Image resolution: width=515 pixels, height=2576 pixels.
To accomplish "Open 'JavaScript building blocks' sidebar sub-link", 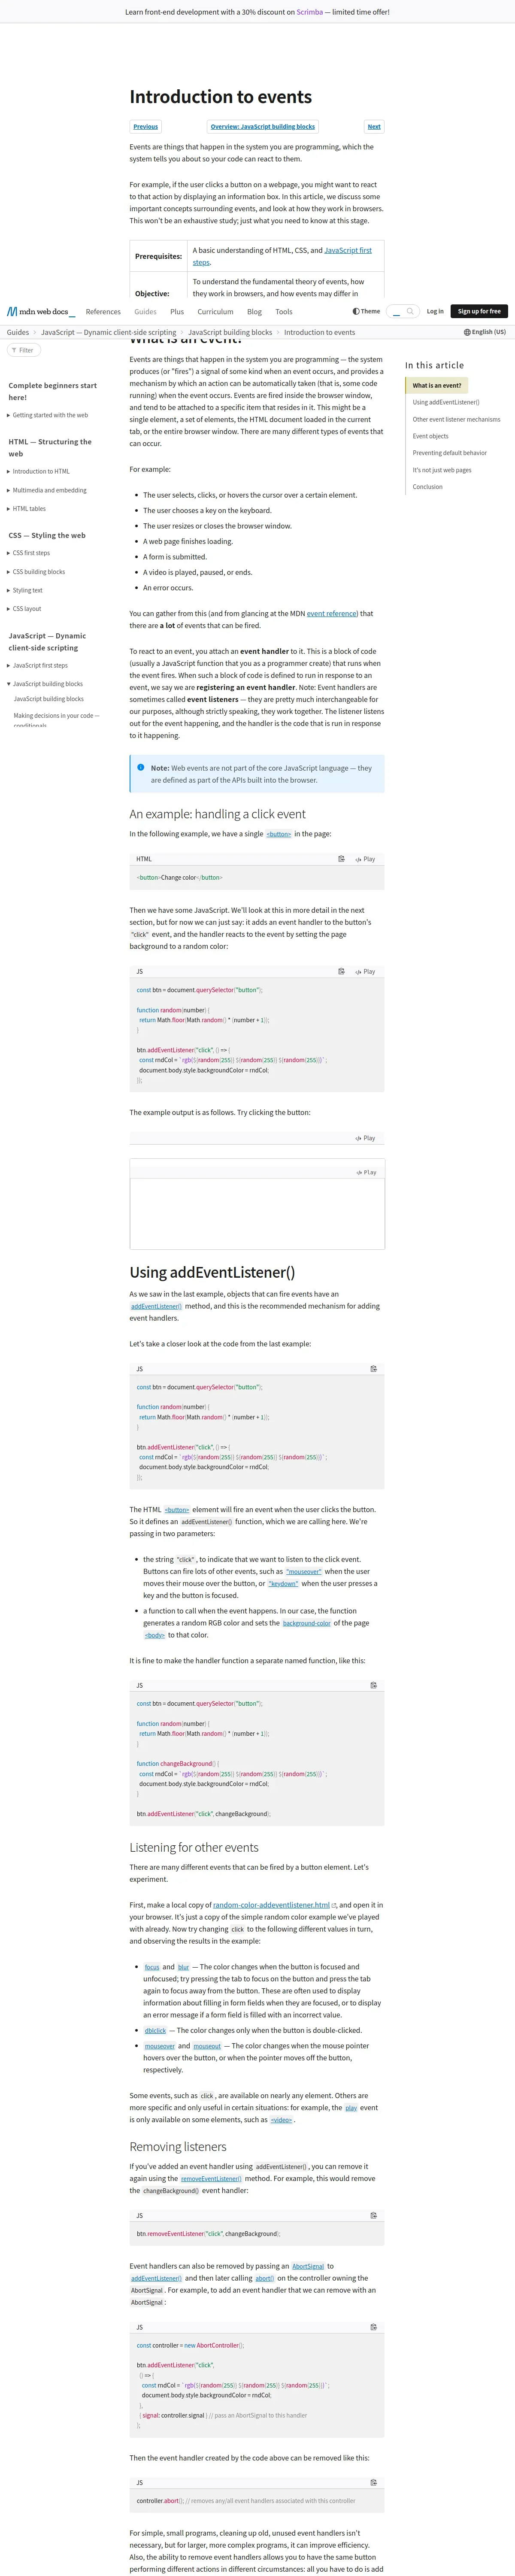I will point(48,699).
